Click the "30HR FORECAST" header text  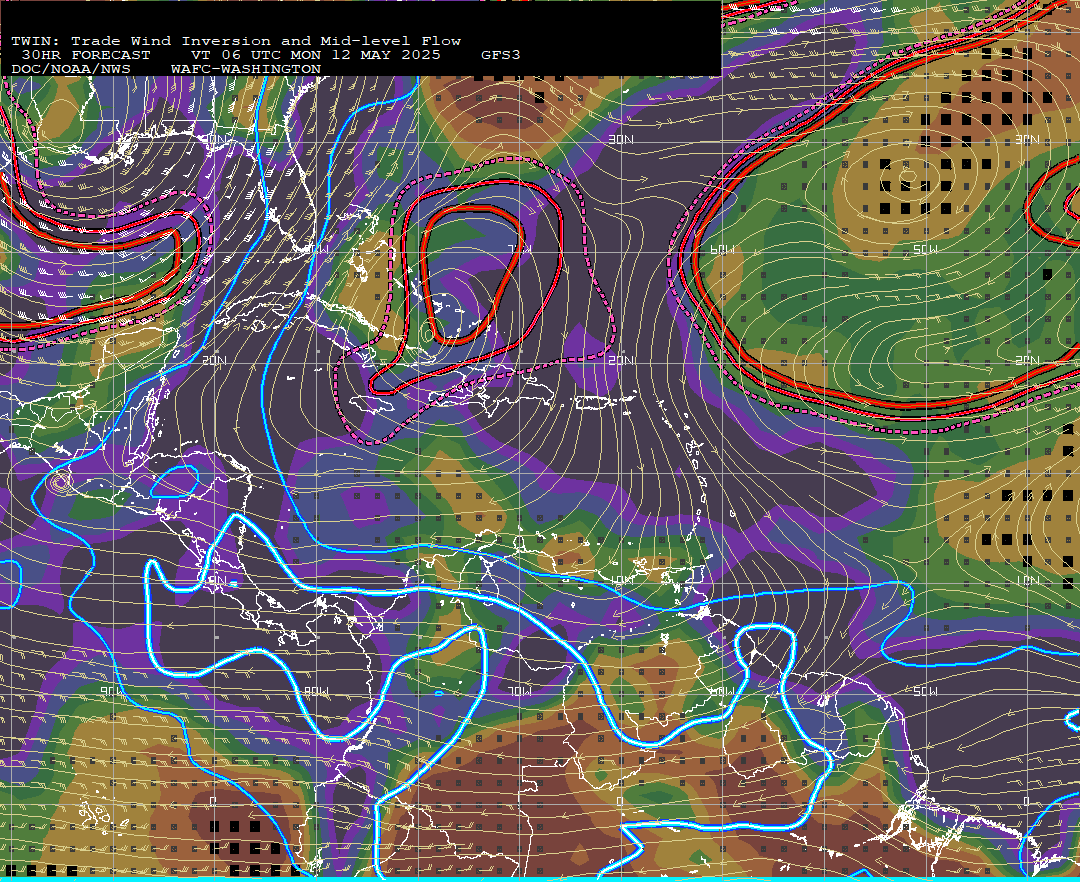[85, 55]
